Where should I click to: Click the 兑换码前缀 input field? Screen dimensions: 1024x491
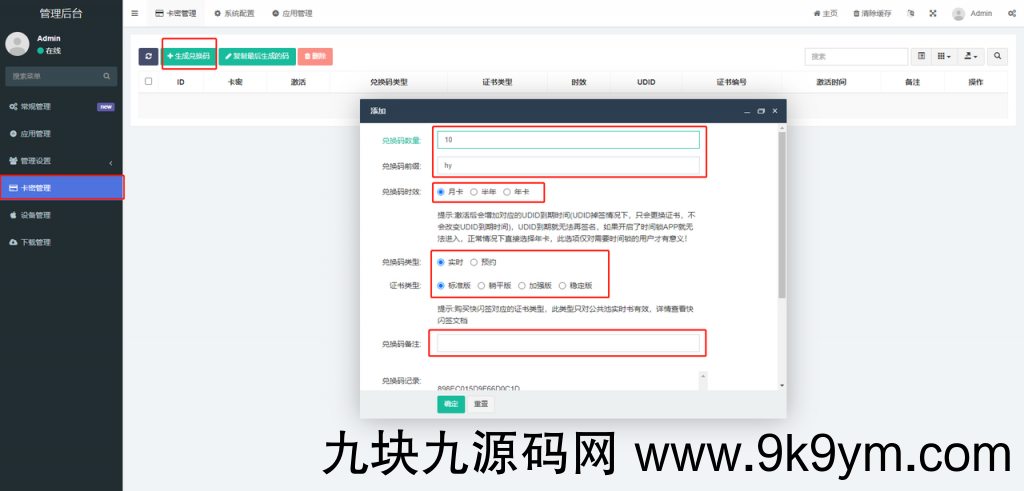[568, 166]
